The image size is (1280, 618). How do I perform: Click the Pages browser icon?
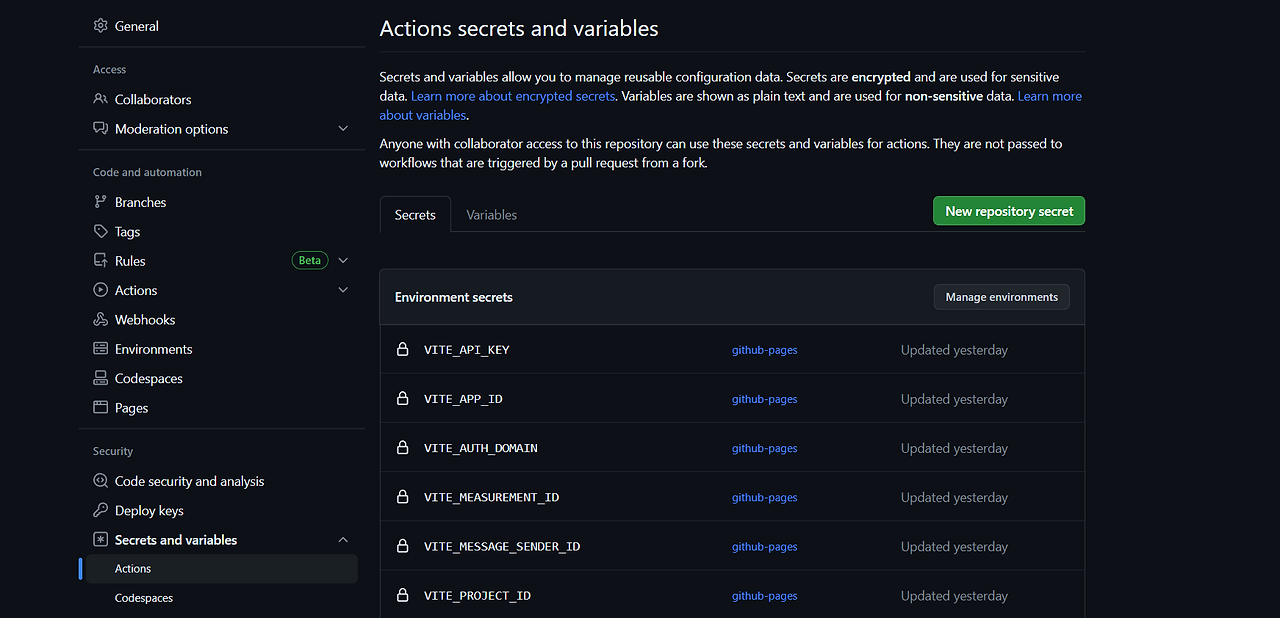(100, 408)
